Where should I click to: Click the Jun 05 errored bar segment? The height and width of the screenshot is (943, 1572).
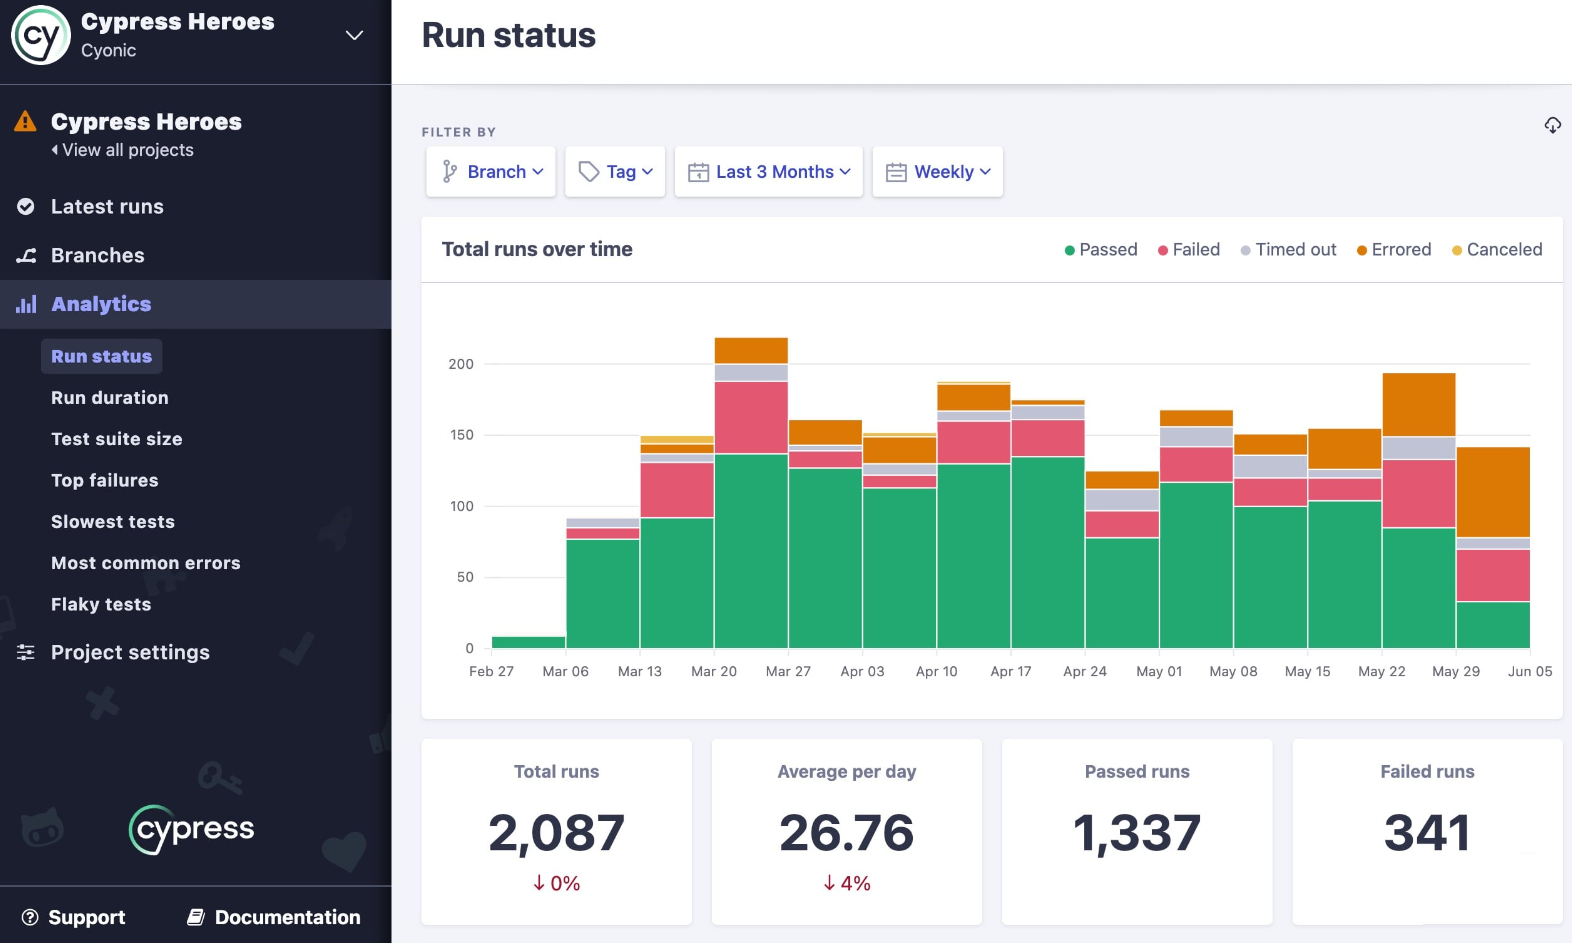1493,492
